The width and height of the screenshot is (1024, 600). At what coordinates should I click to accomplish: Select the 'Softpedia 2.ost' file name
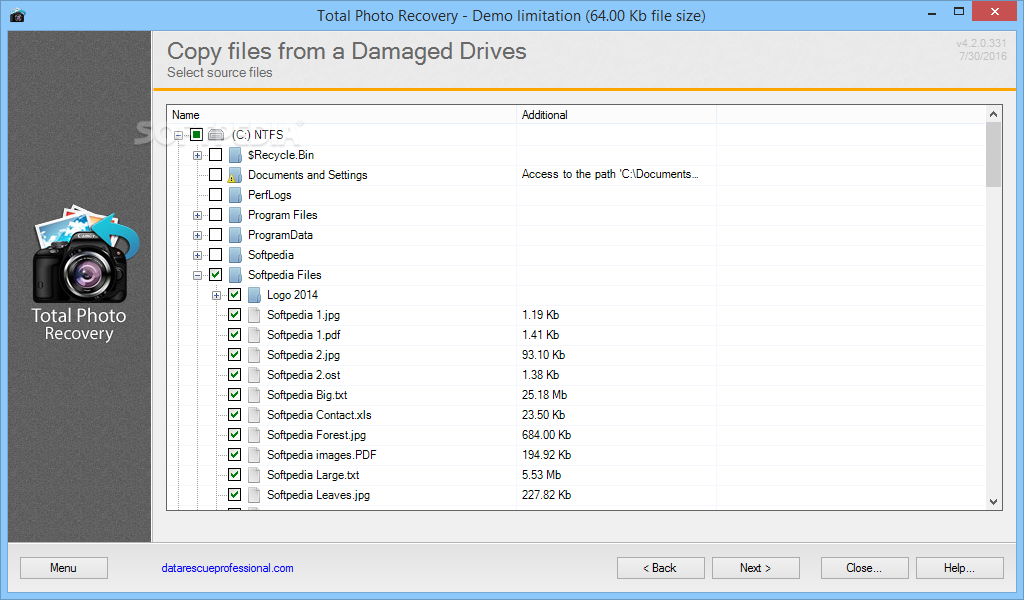point(303,375)
